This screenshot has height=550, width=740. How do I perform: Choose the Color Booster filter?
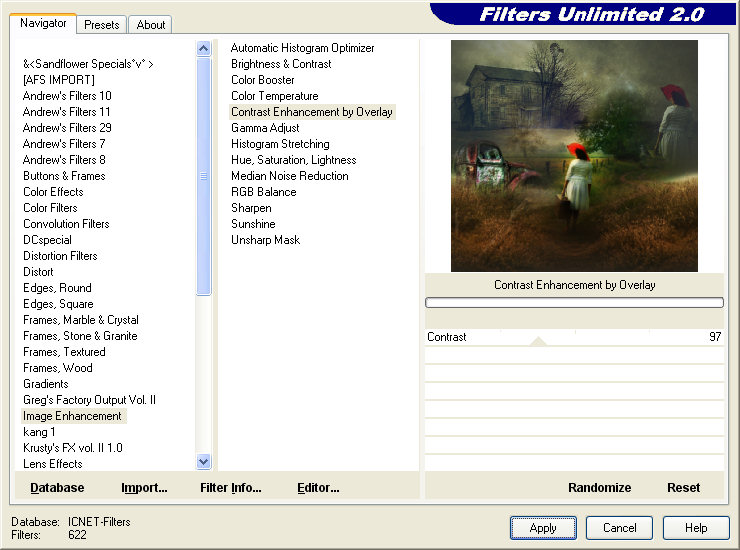(263, 80)
